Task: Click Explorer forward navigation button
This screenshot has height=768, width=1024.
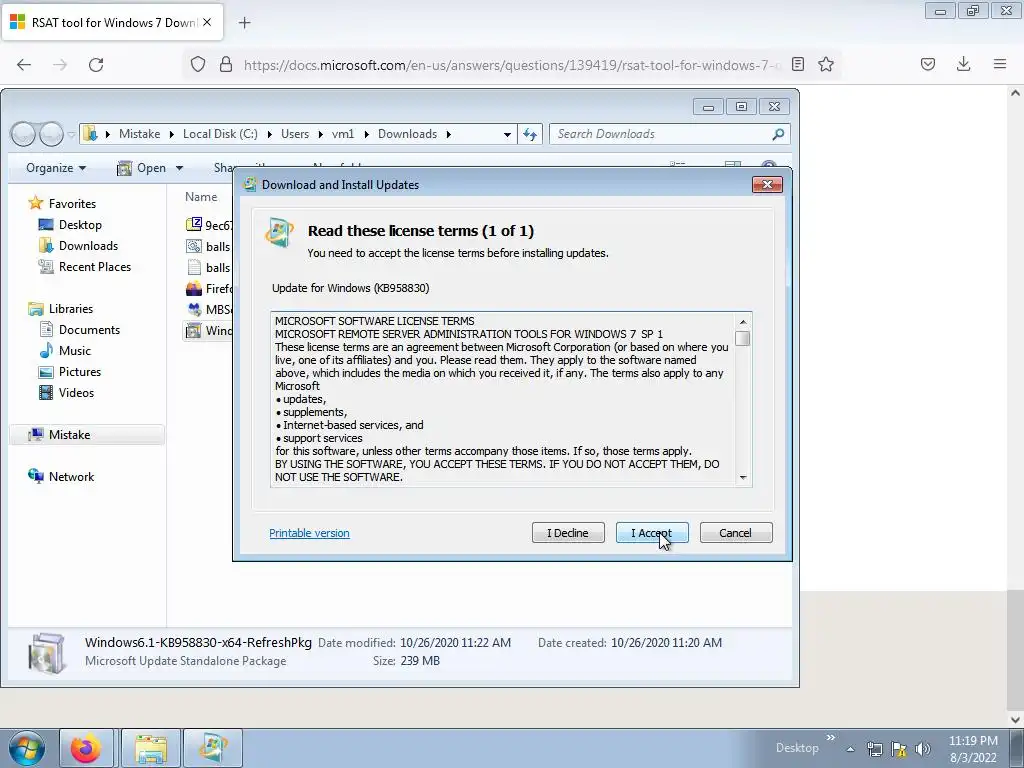Action: (51, 134)
